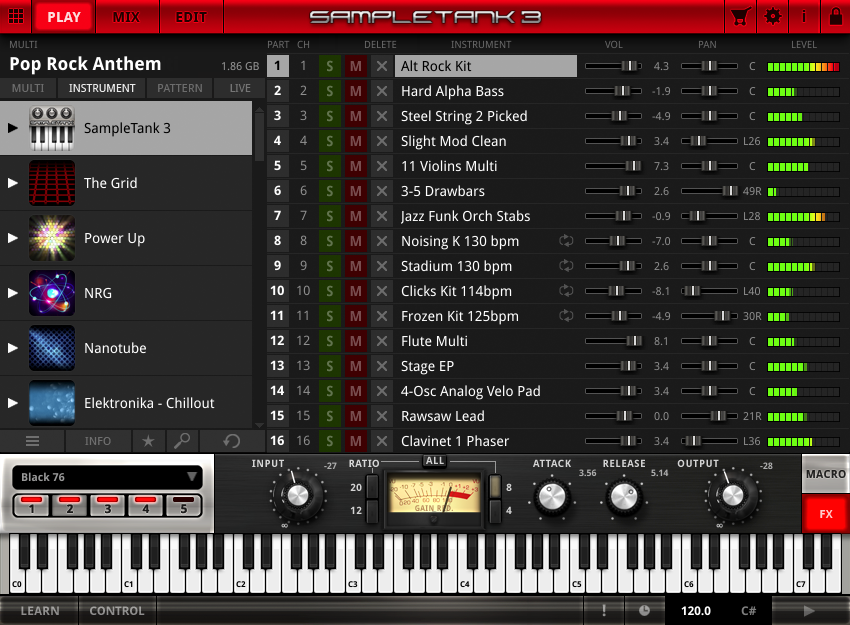Click the list menu icon below browser
The width and height of the screenshot is (850, 625).
pyautogui.click(x=32, y=440)
